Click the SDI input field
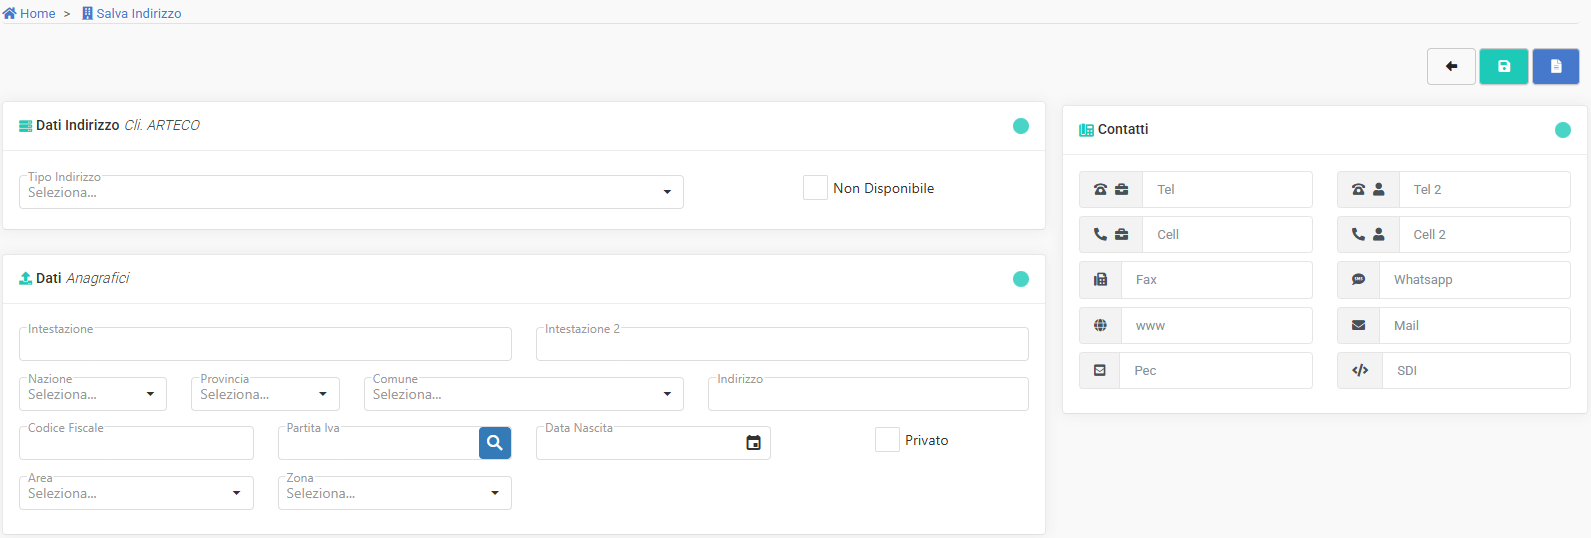The width and height of the screenshot is (1591, 538). [1477, 370]
